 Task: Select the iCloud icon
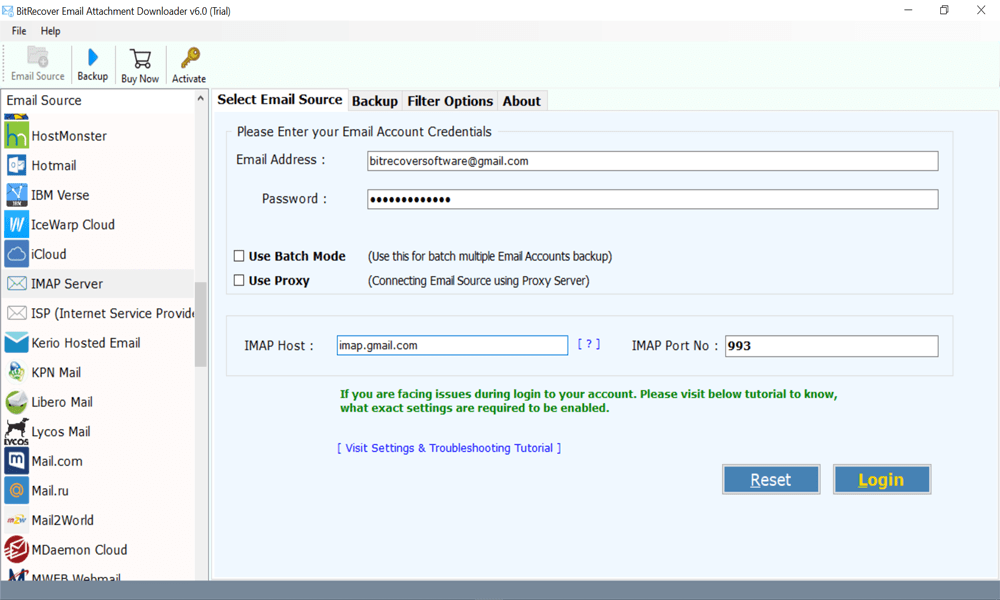point(17,254)
